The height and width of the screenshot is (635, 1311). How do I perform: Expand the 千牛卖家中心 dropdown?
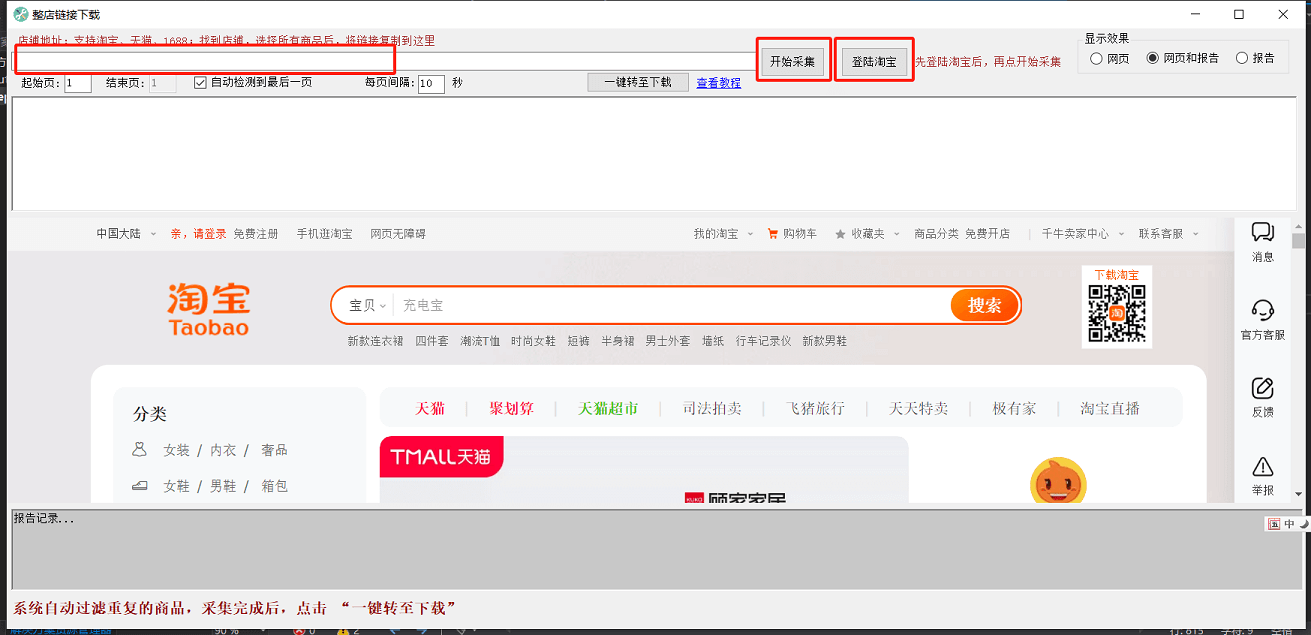pos(1081,233)
